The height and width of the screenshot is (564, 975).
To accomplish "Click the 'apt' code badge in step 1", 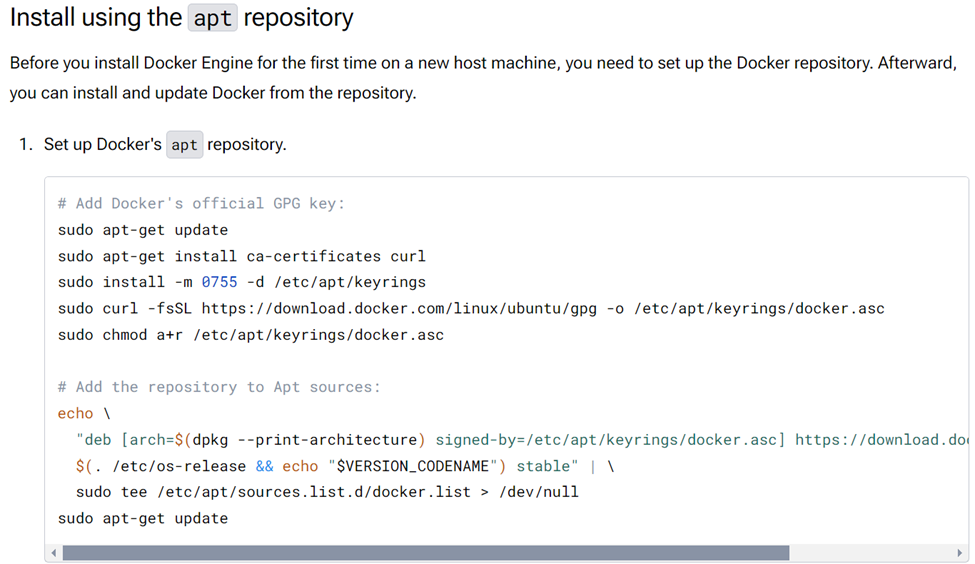I will (185, 145).
